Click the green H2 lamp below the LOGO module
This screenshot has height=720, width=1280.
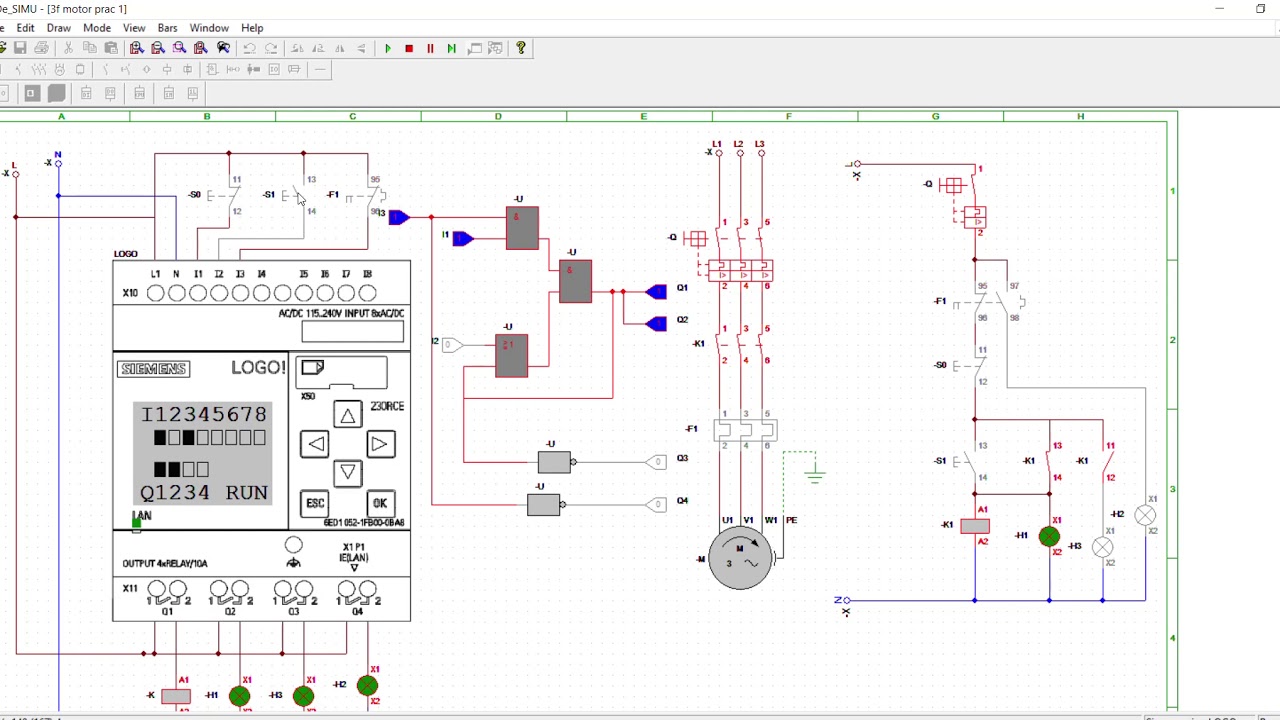367,685
